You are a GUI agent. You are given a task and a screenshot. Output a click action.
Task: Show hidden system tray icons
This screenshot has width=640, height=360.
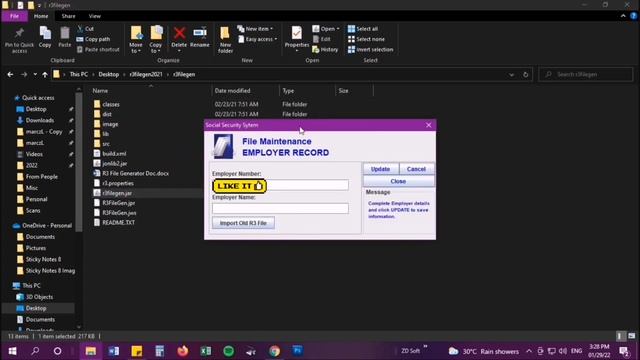(529, 351)
